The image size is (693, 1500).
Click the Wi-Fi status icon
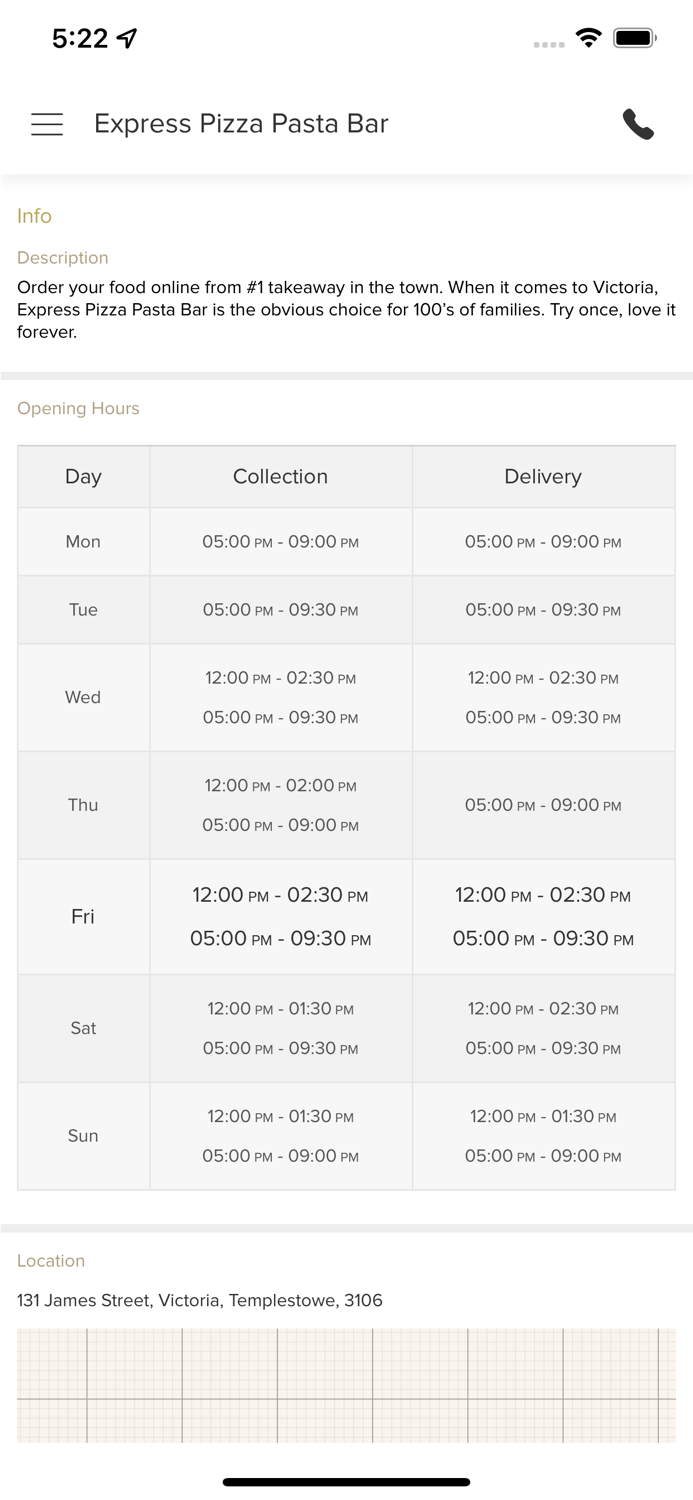point(589,39)
